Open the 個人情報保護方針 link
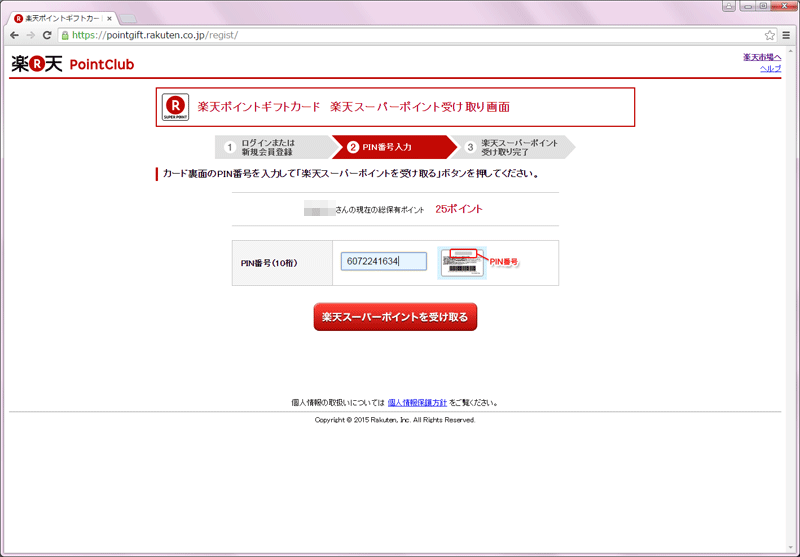 coord(417,402)
